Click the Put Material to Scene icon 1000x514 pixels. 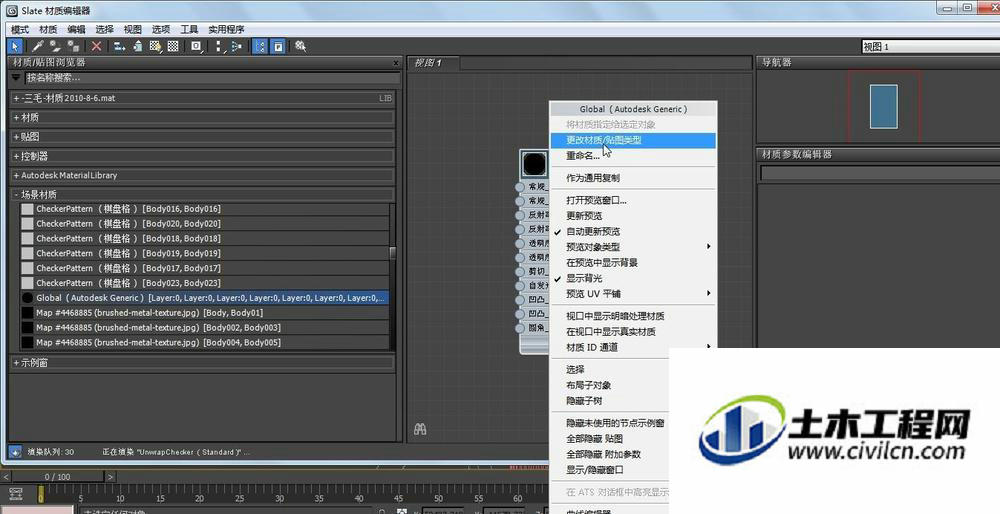click(x=55, y=46)
